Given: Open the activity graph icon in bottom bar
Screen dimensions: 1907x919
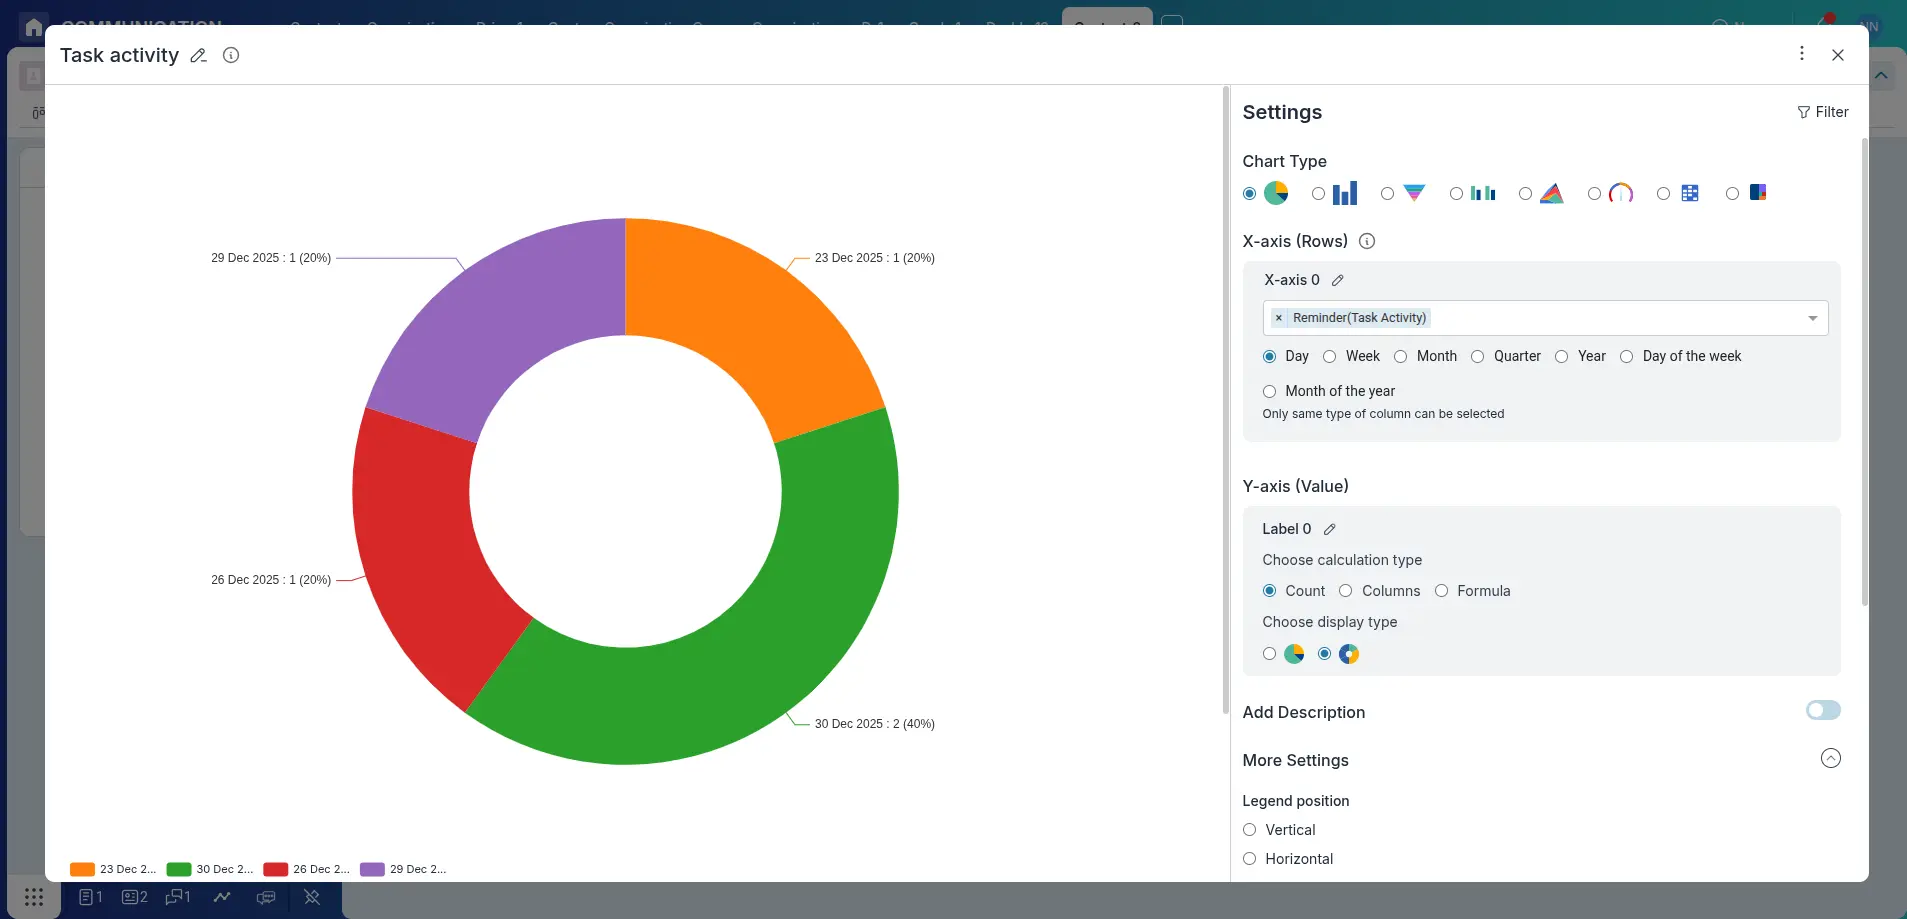Looking at the screenshot, I should point(222,897).
